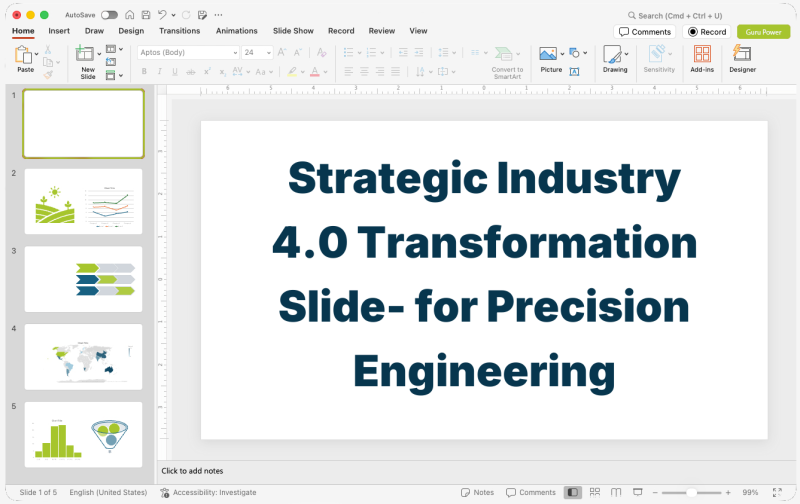Click the Cut scissors icon
The image size is (800, 504).
(x=48, y=49)
